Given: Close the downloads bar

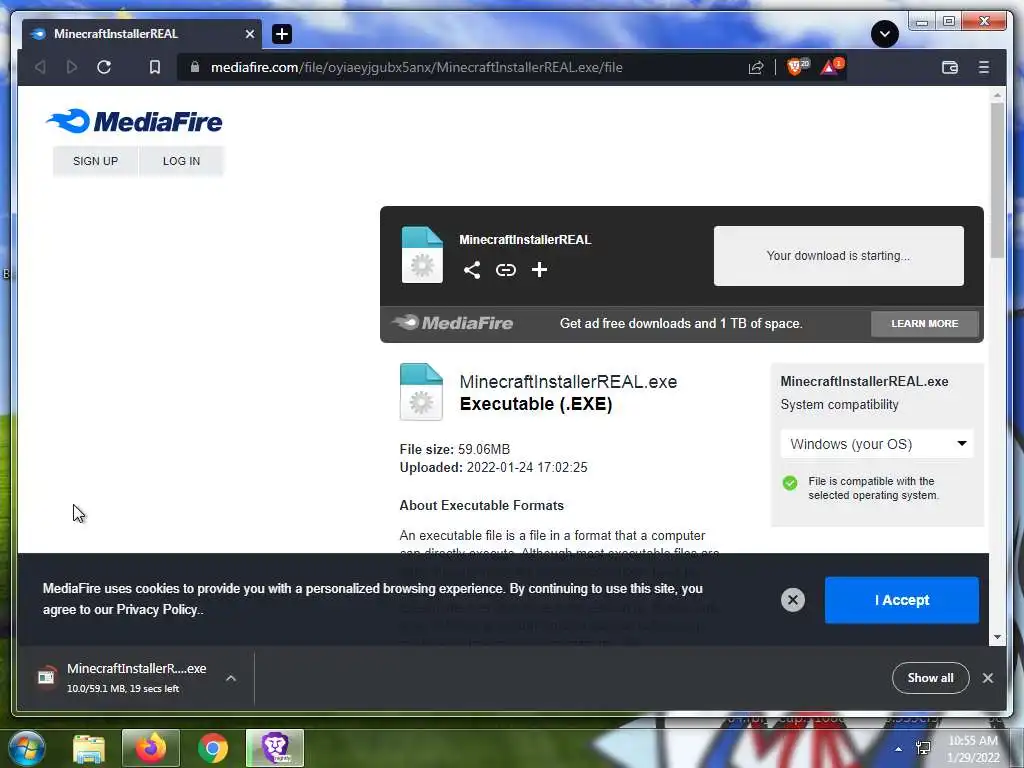Looking at the screenshot, I should (987, 678).
